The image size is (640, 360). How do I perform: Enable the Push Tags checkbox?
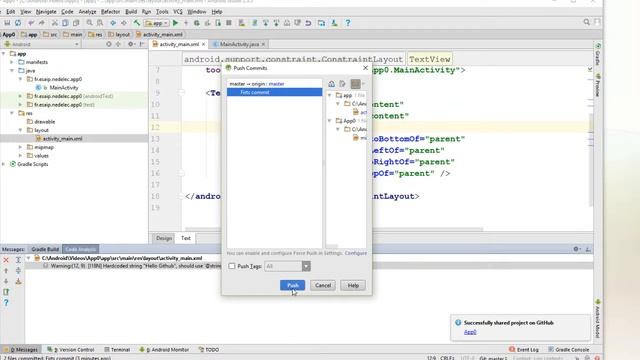[x=232, y=266]
